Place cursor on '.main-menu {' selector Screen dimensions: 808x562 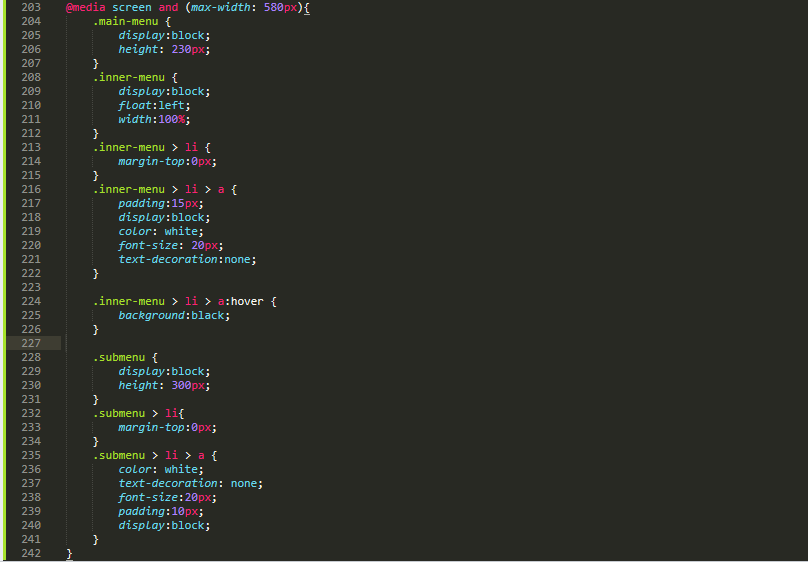click(132, 22)
